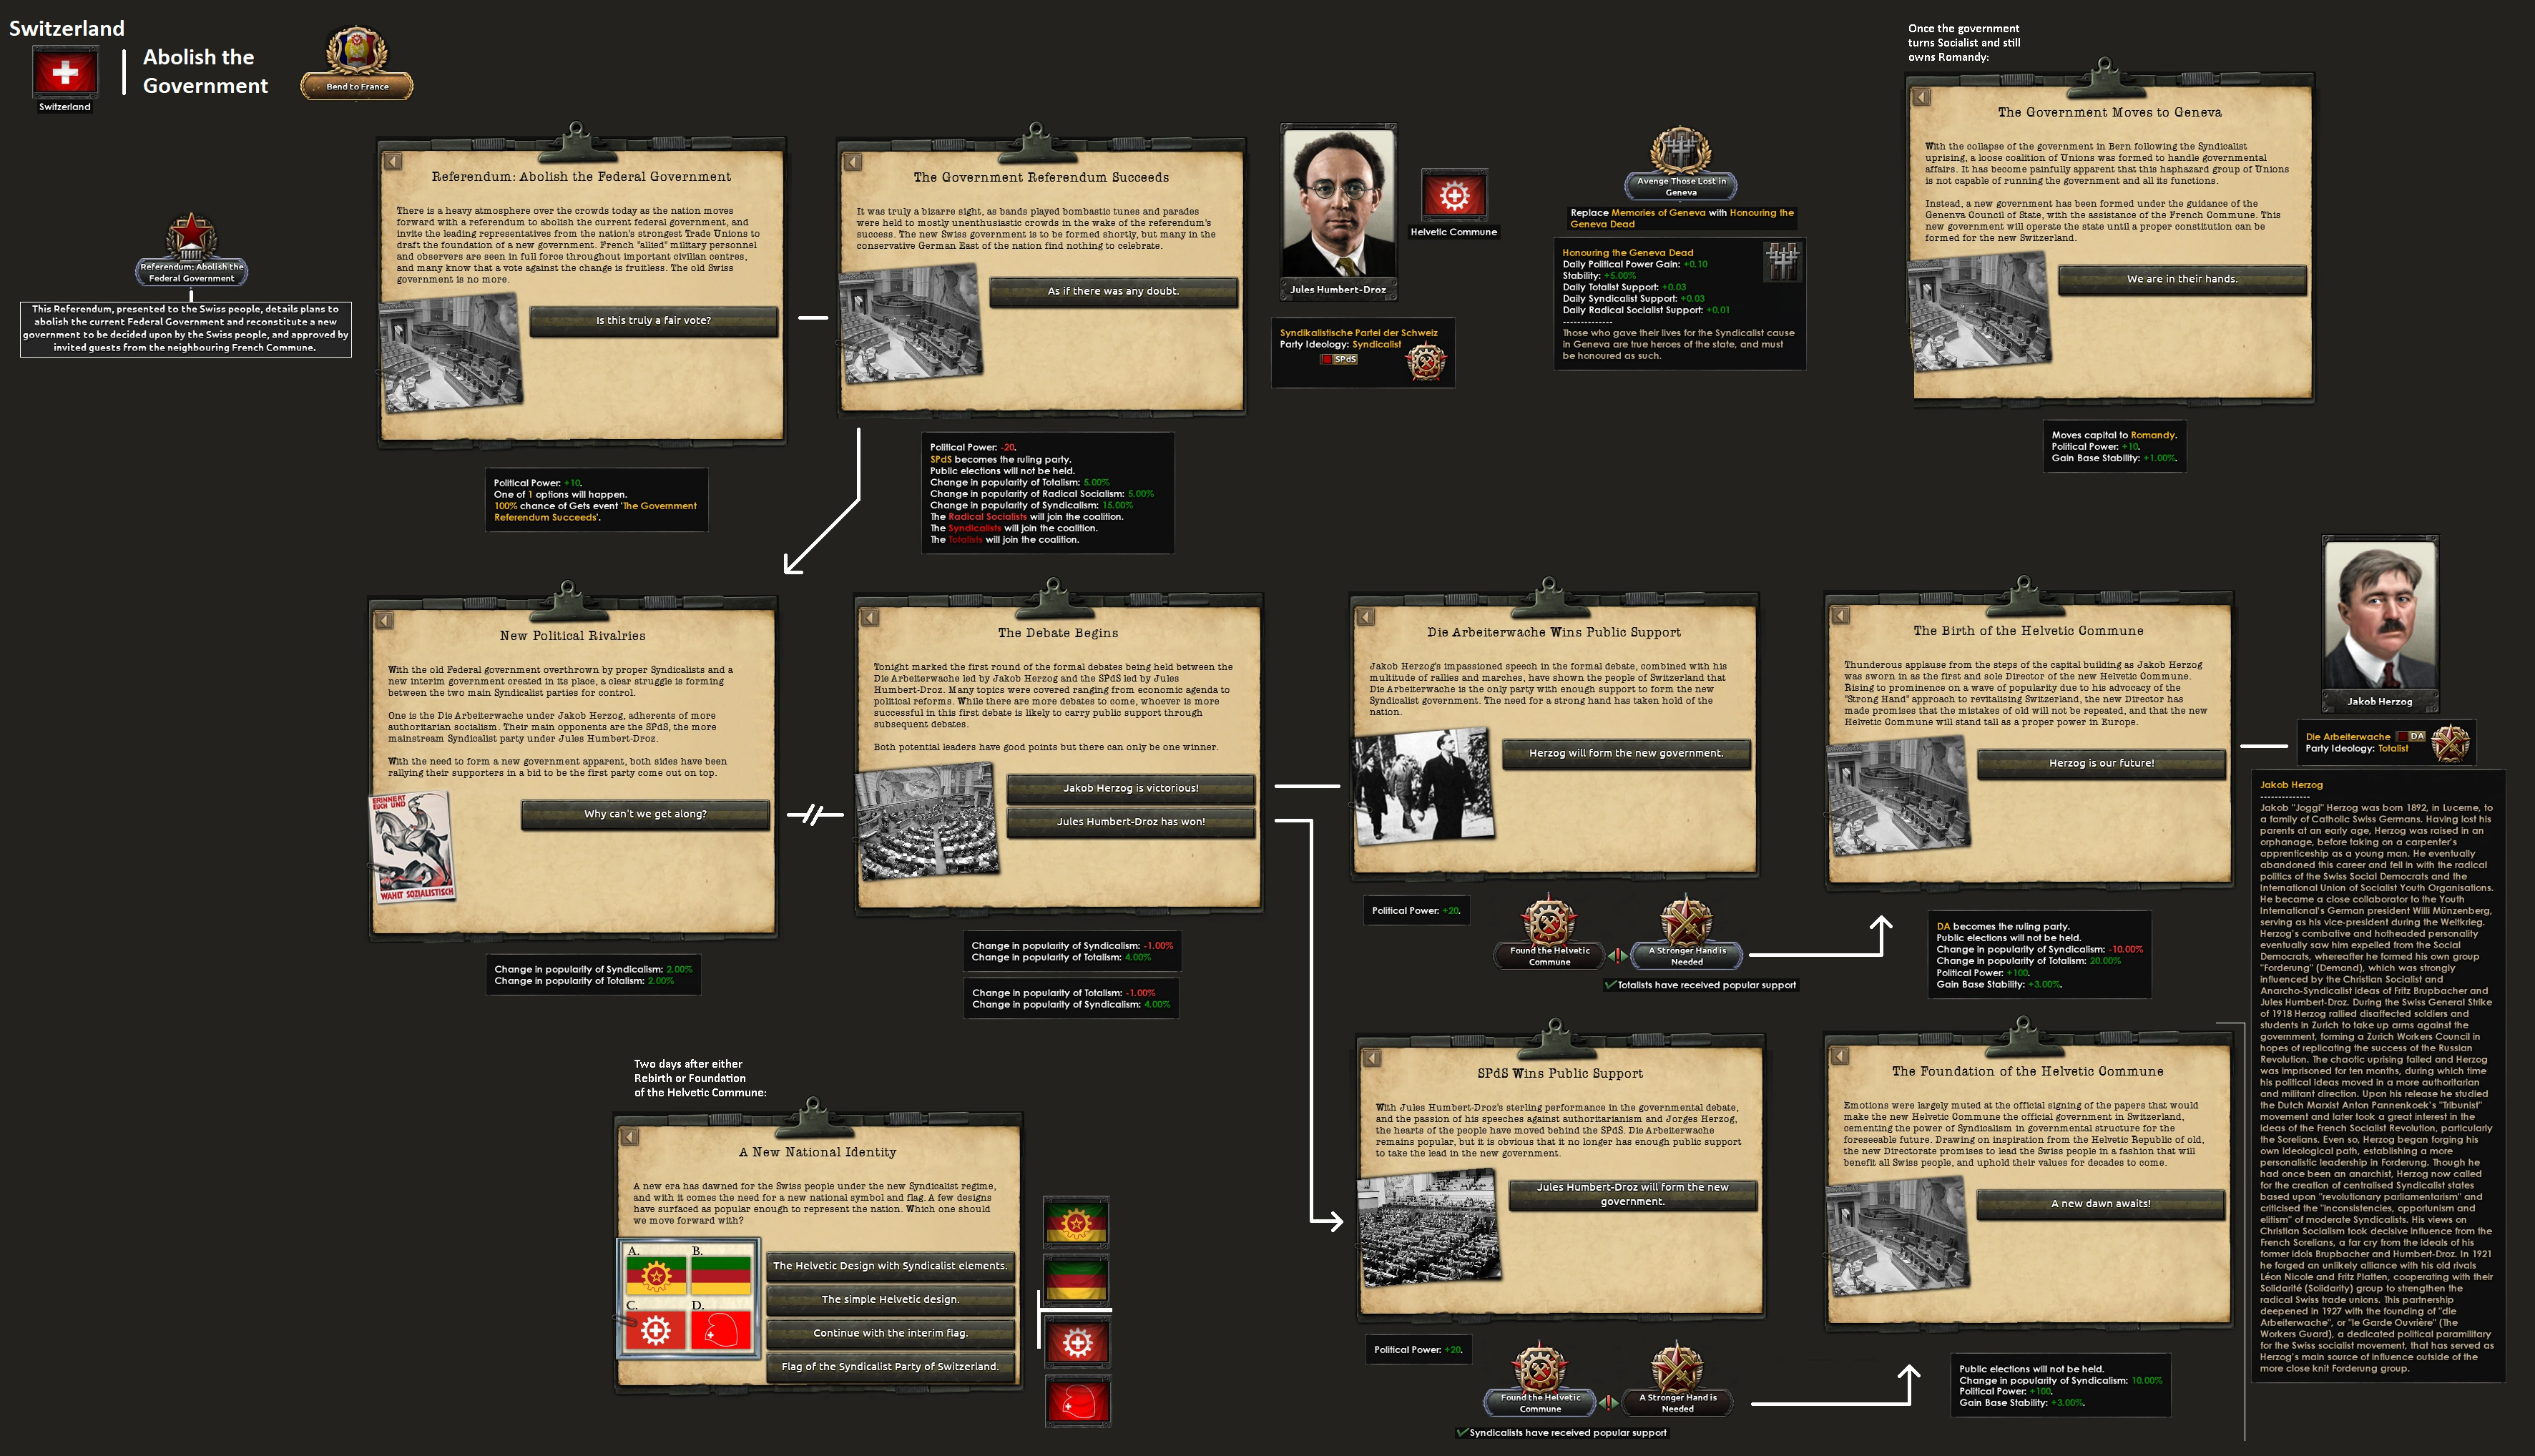Click Totalists have received popular support checkmark
The width and height of the screenshot is (2535, 1456).
[1610, 985]
